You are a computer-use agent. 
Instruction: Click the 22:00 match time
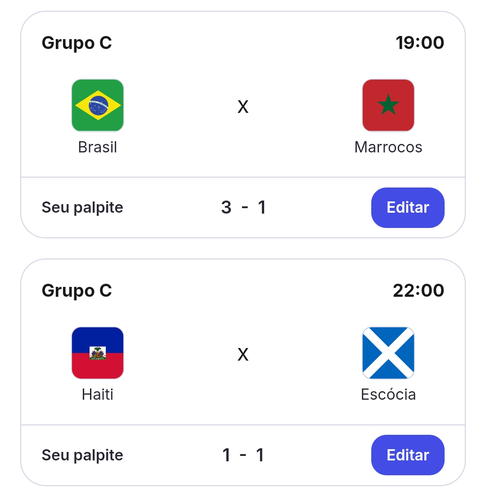coord(419,290)
